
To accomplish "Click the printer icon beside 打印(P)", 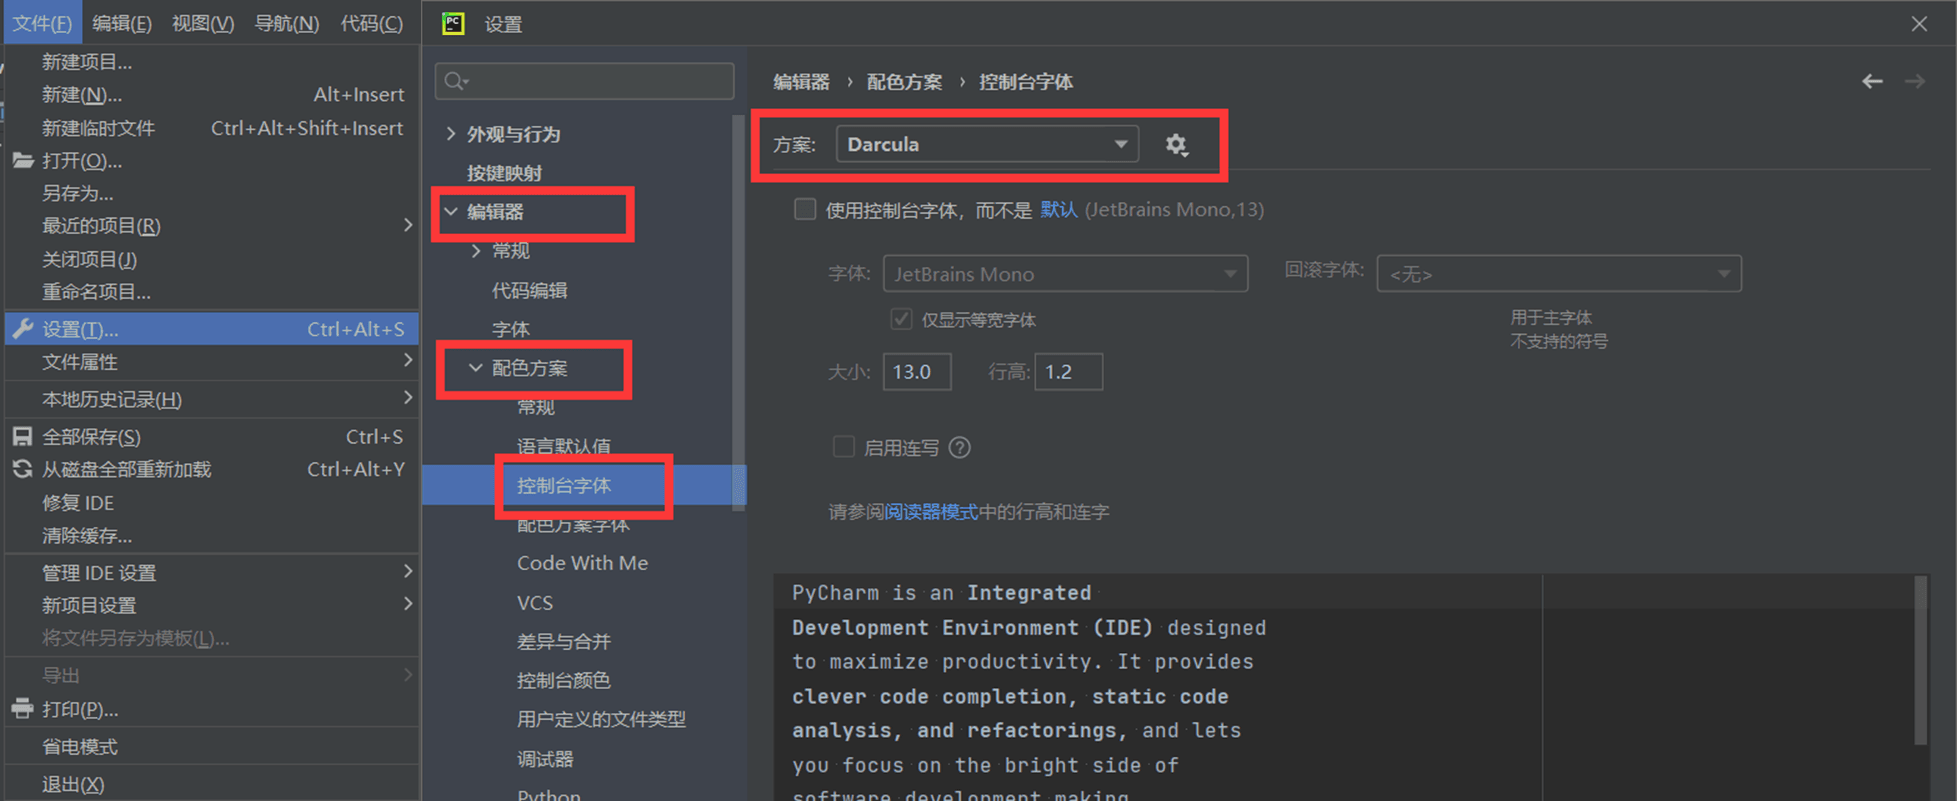I will 23,709.
